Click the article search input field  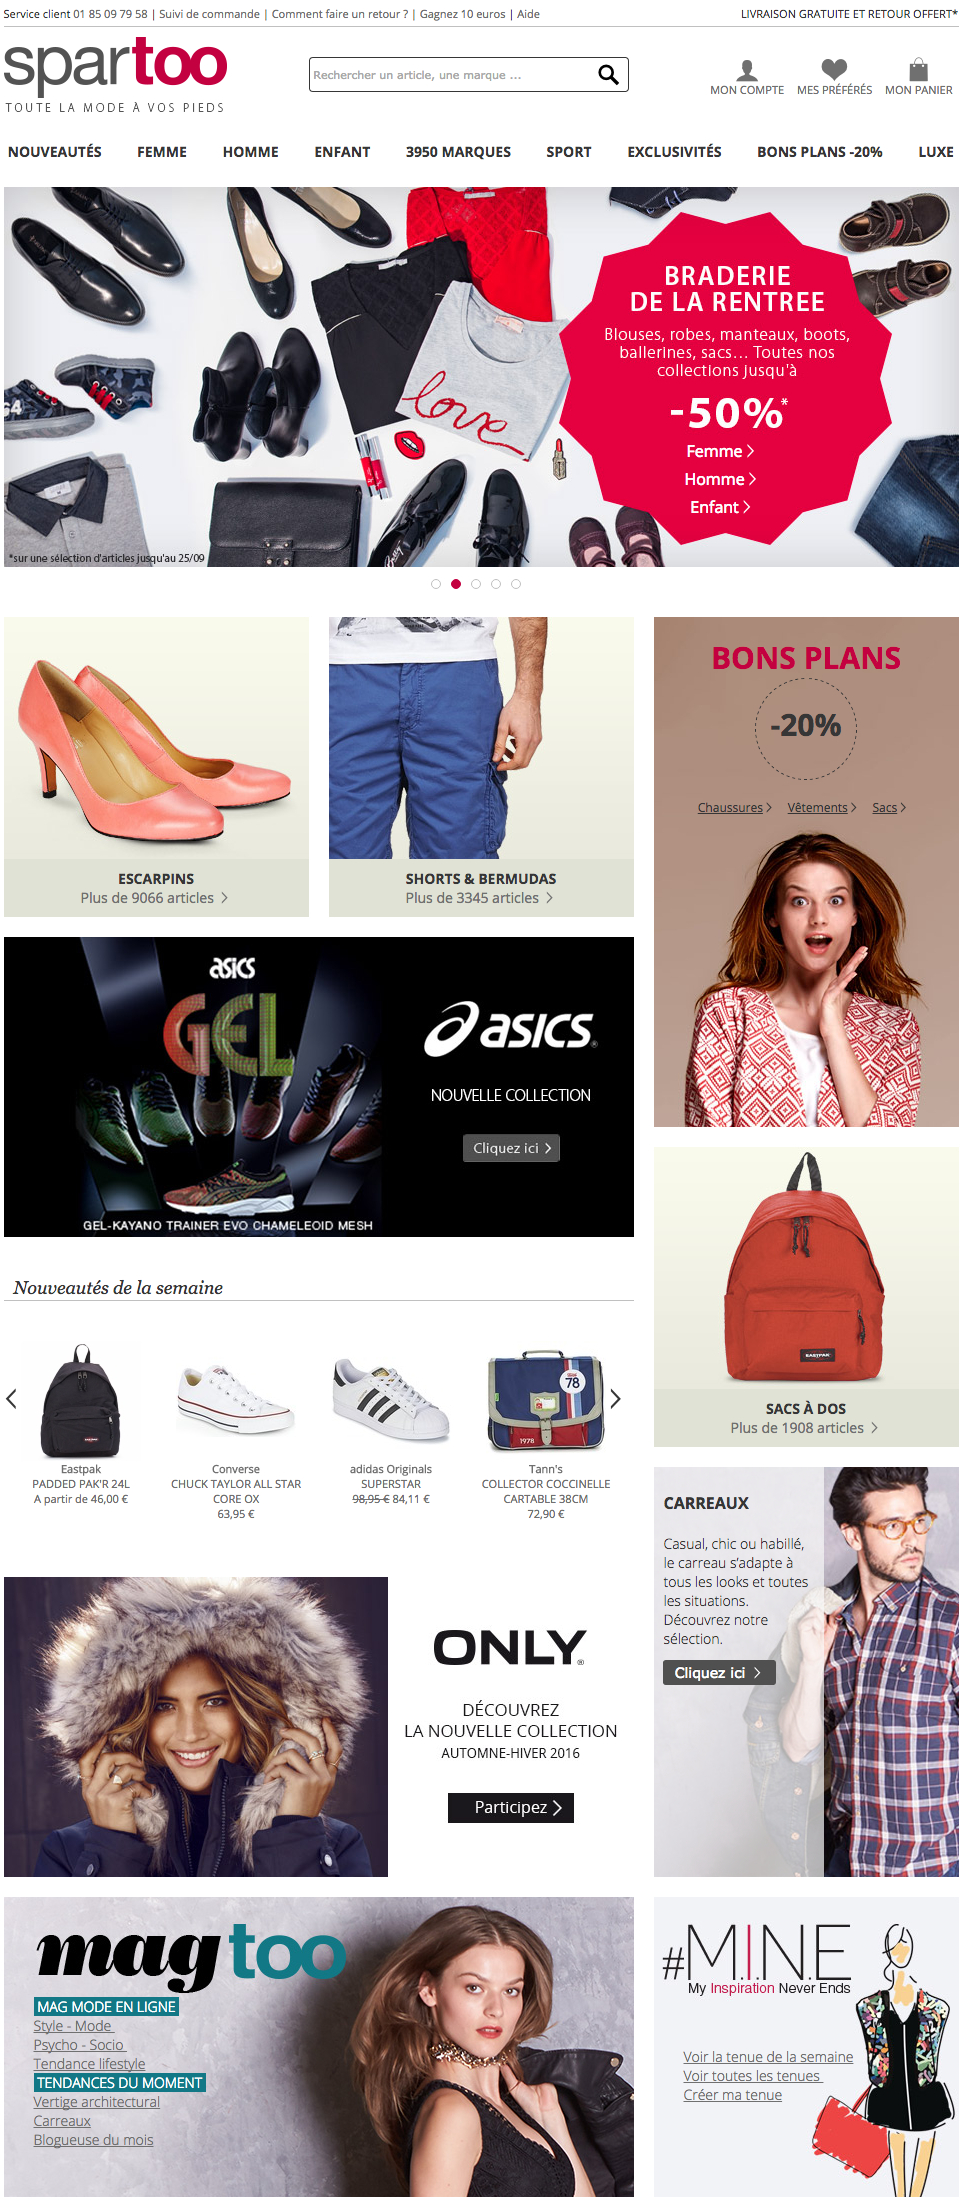pos(452,75)
